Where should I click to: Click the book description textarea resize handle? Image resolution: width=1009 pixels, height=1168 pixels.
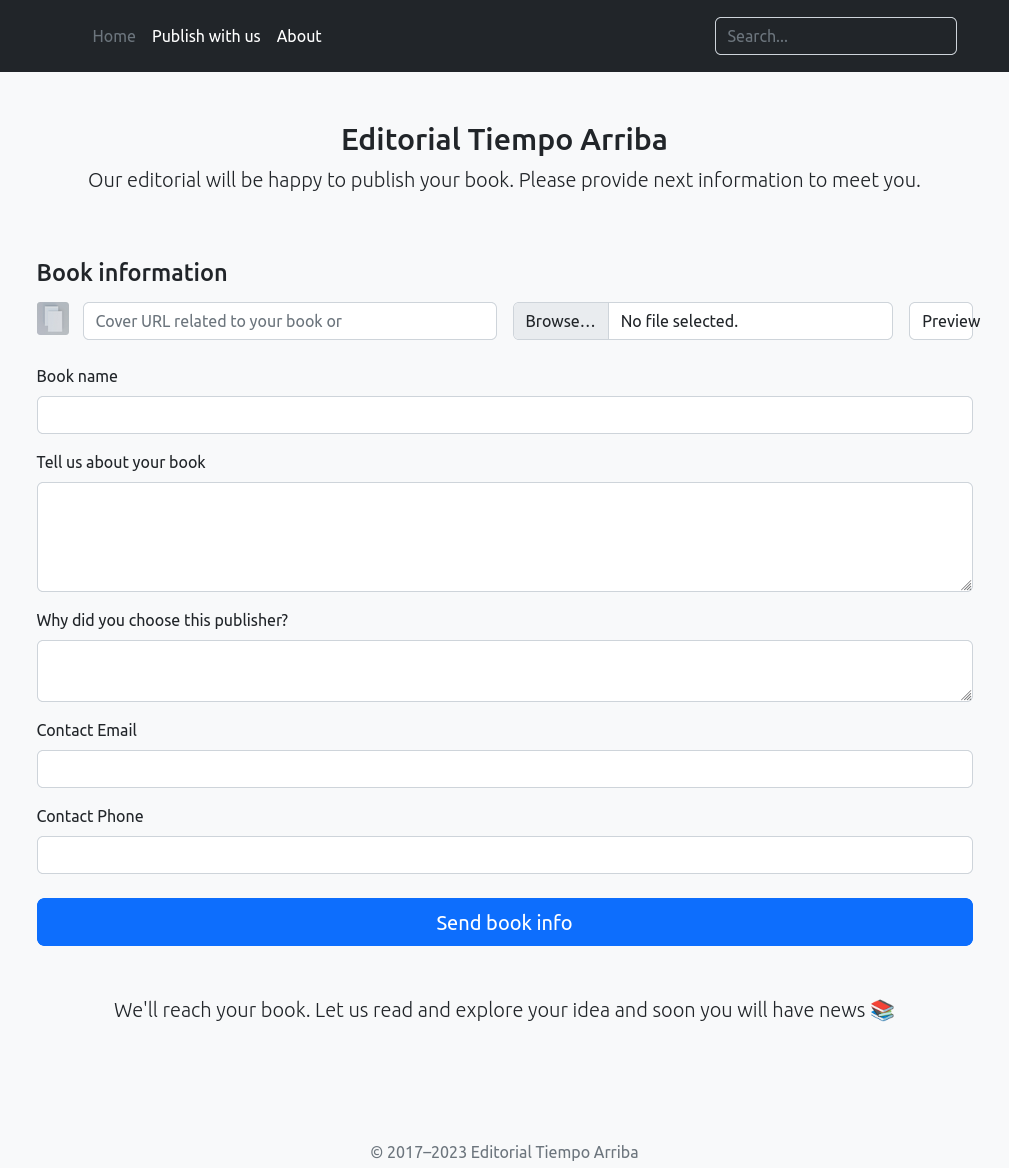click(x=966, y=585)
